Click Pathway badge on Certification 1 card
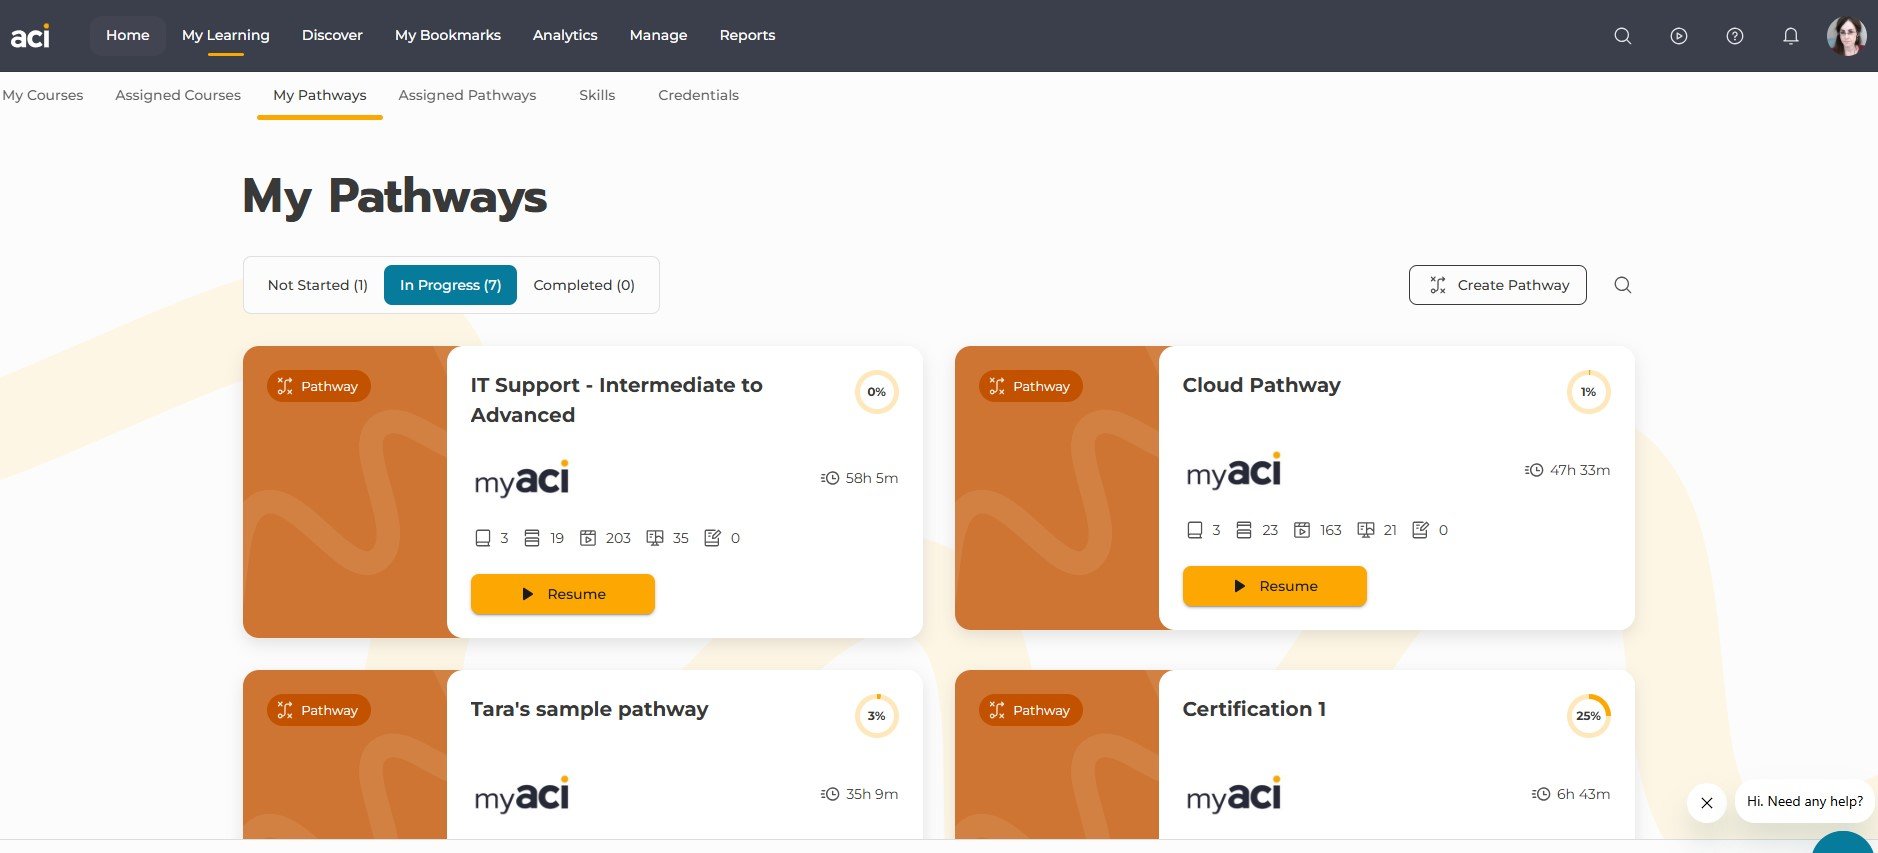1878x853 pixels. pyautogui.click(x=1031, y=710)
